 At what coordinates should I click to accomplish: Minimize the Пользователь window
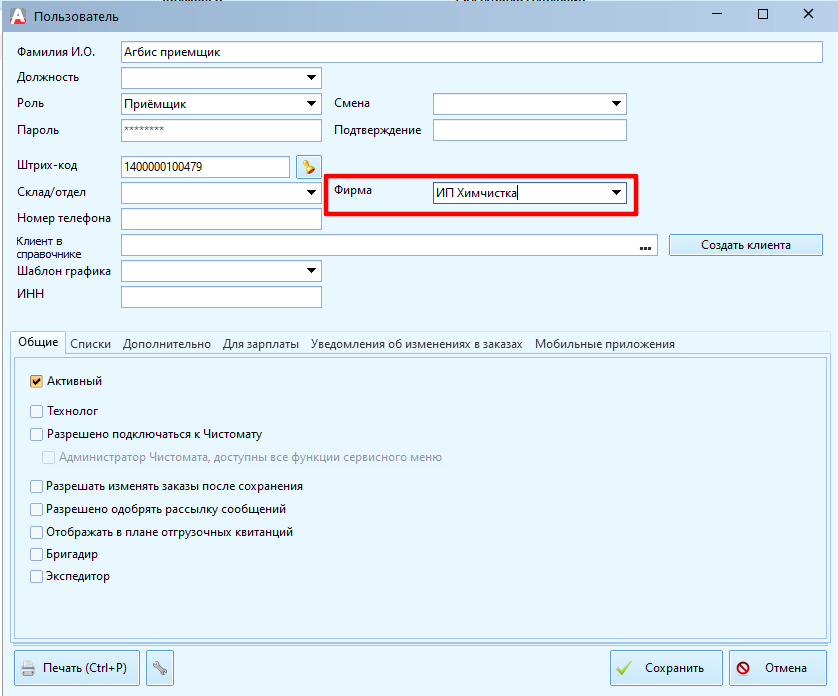tap(717, 14)
